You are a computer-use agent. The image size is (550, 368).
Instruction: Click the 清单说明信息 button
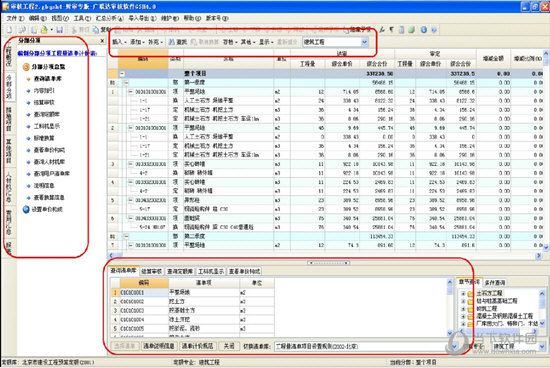click(x=159, y=346)
